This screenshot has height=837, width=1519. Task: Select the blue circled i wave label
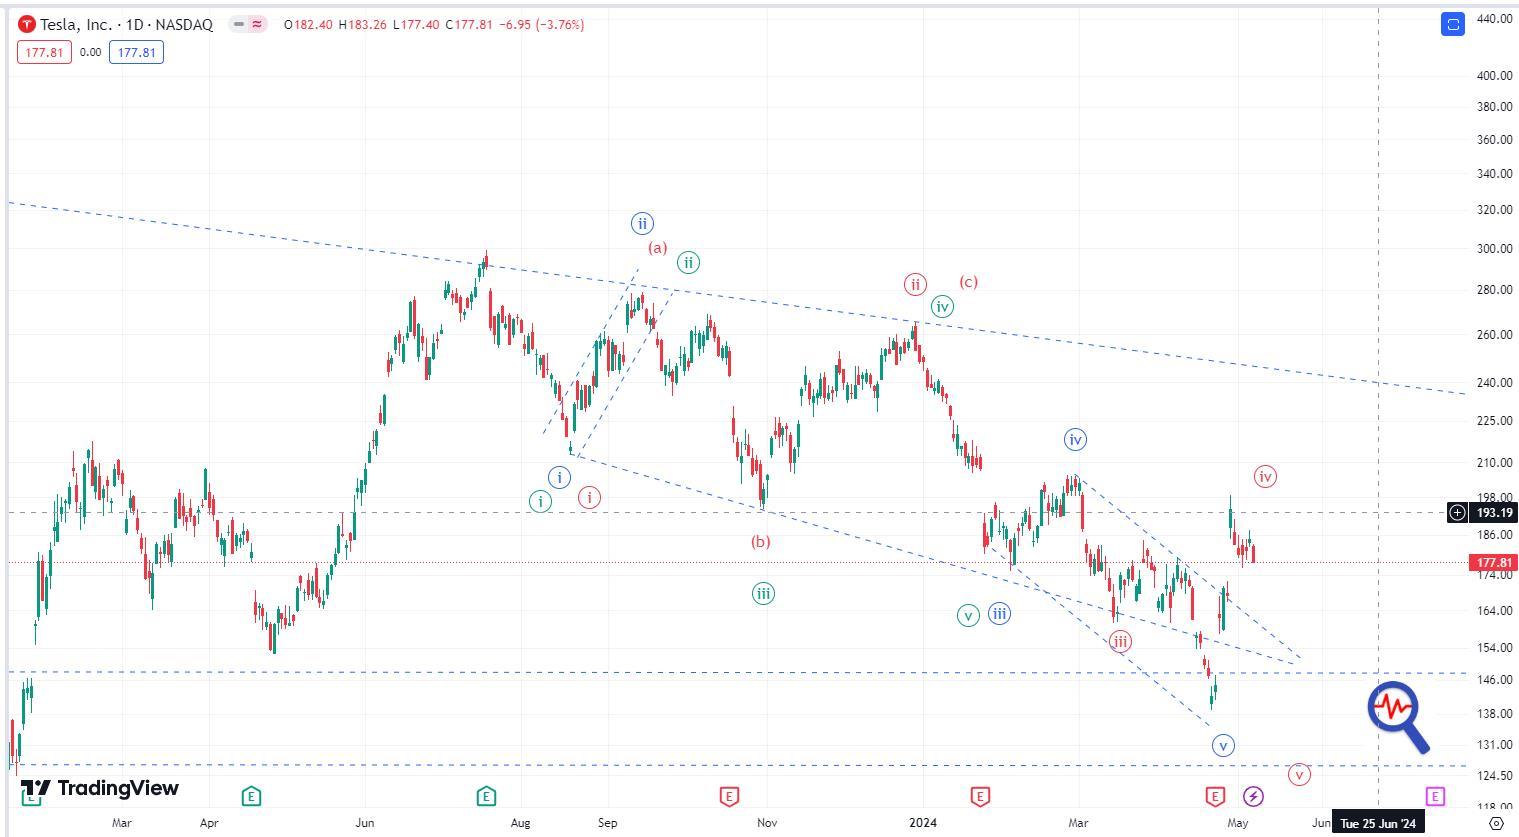[x=559, y=477]
